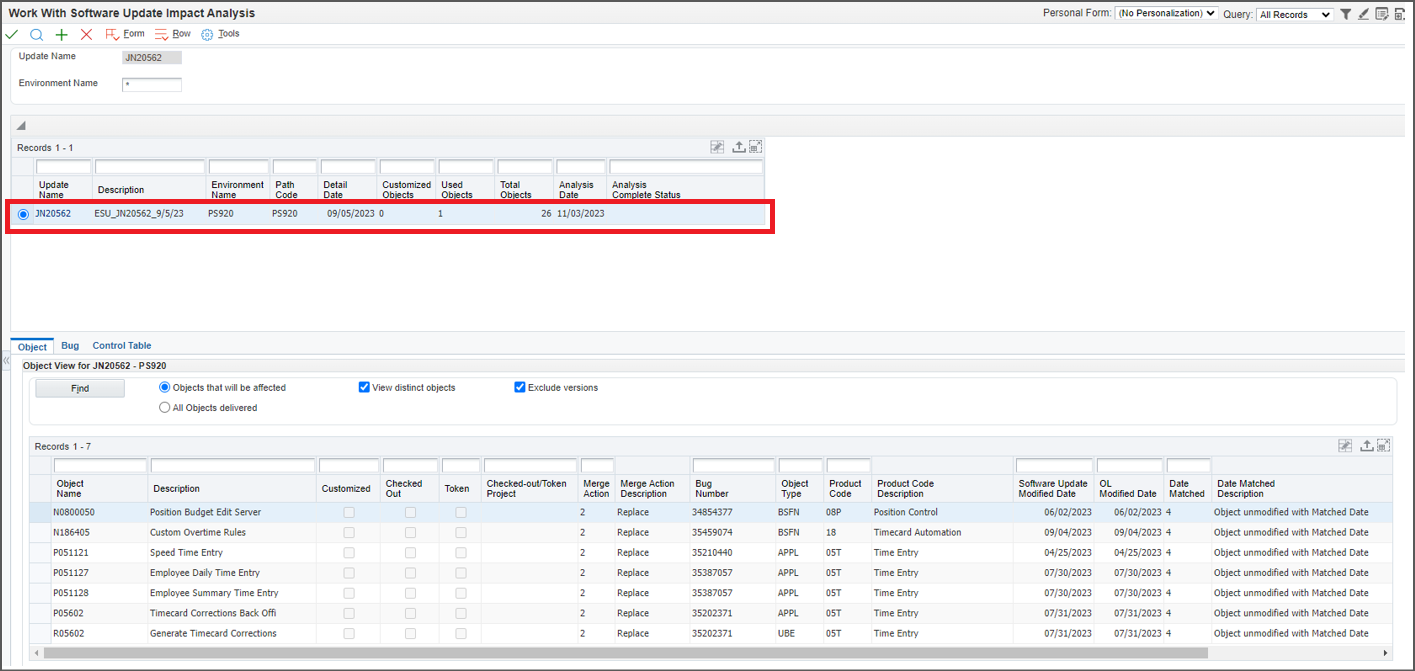Select the JN20562 row radio button
1415x671 pixels.
pyautogui.click(x=24, y=214)
